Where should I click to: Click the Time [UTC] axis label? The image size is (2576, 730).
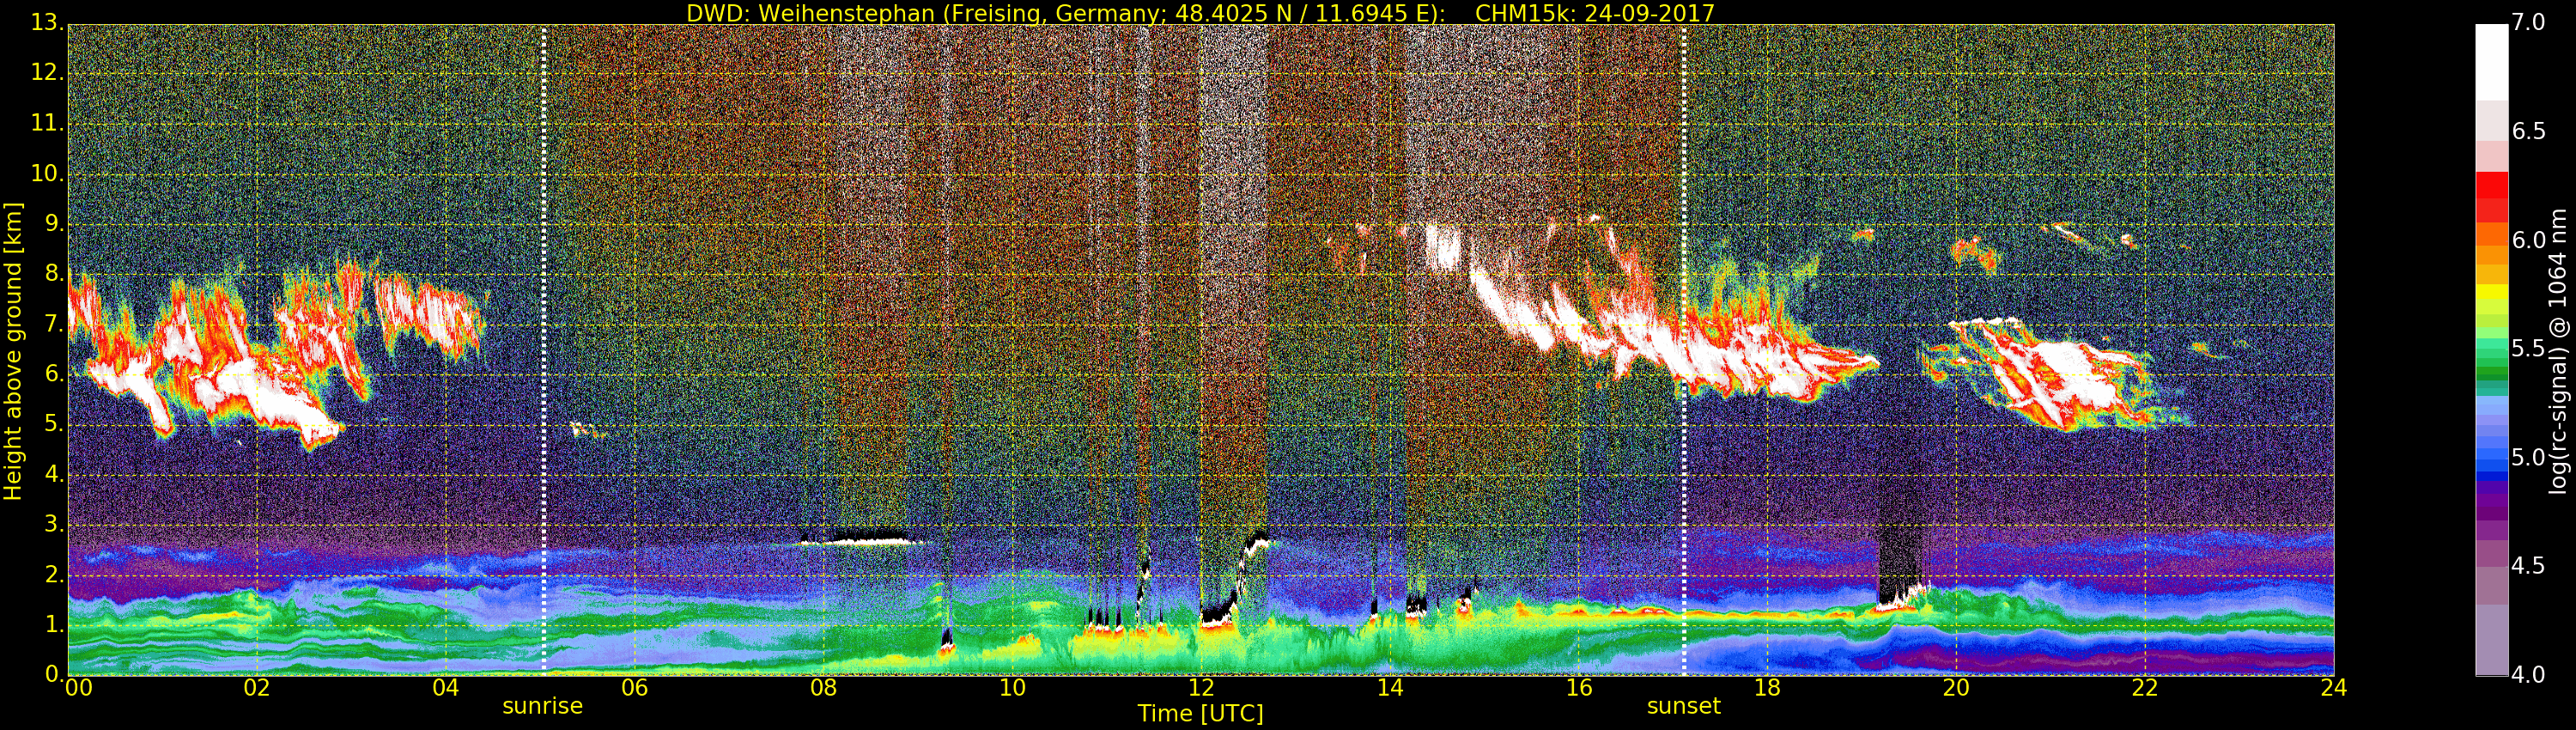tap(1200, 714)
